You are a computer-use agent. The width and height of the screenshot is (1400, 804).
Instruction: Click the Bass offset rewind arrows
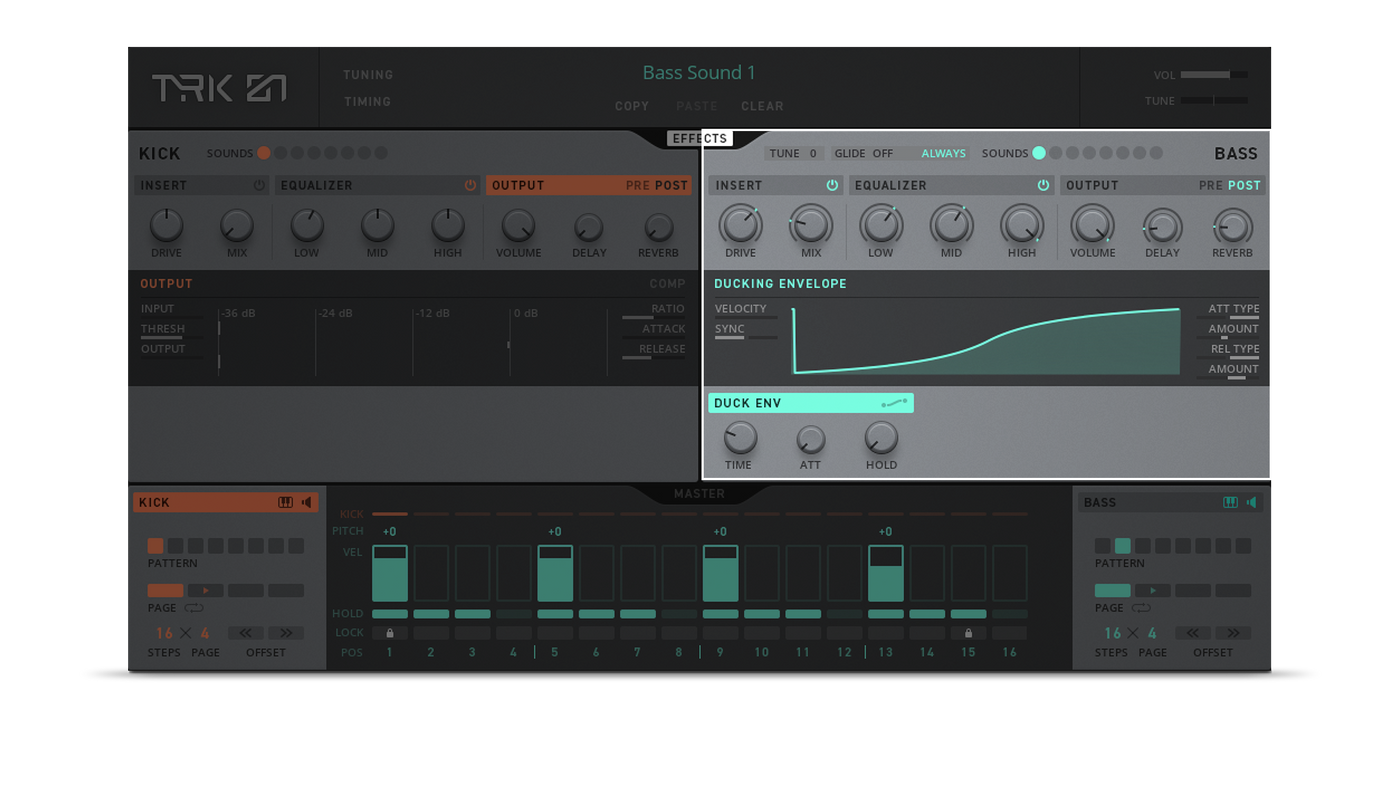tap(1192, 633)
